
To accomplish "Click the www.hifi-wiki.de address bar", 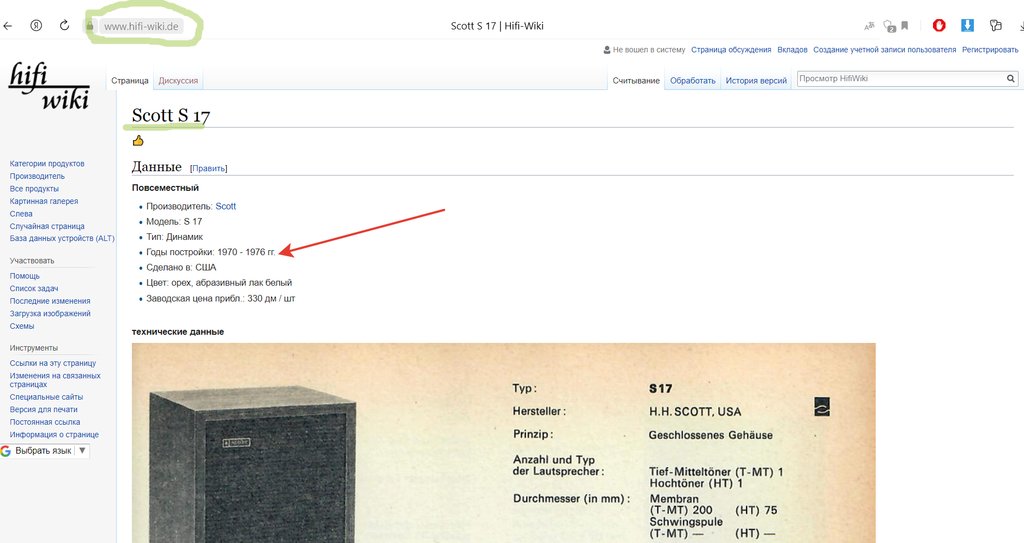I will [x=142, y=26].
